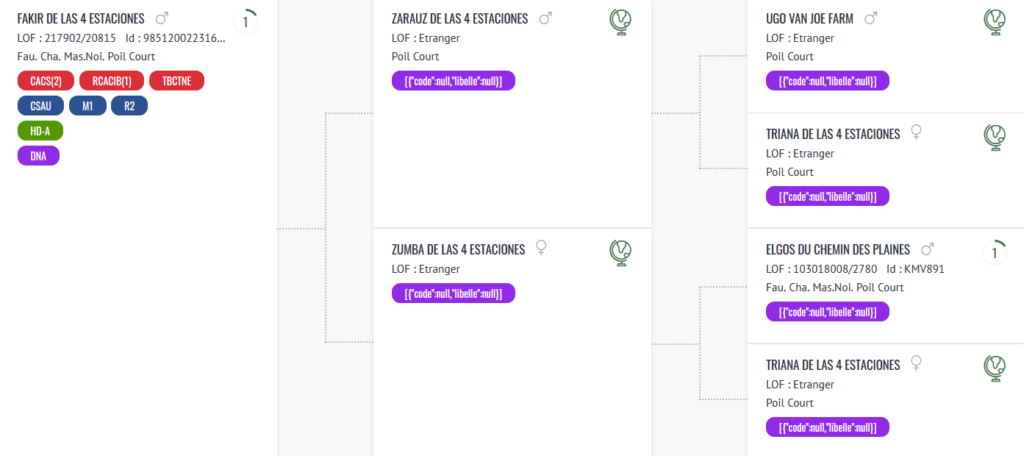This screenshot has width=1024, height=456.
Task: Click the globe icon beside Ugo van Joe Farm
Action: click(995, 22)
